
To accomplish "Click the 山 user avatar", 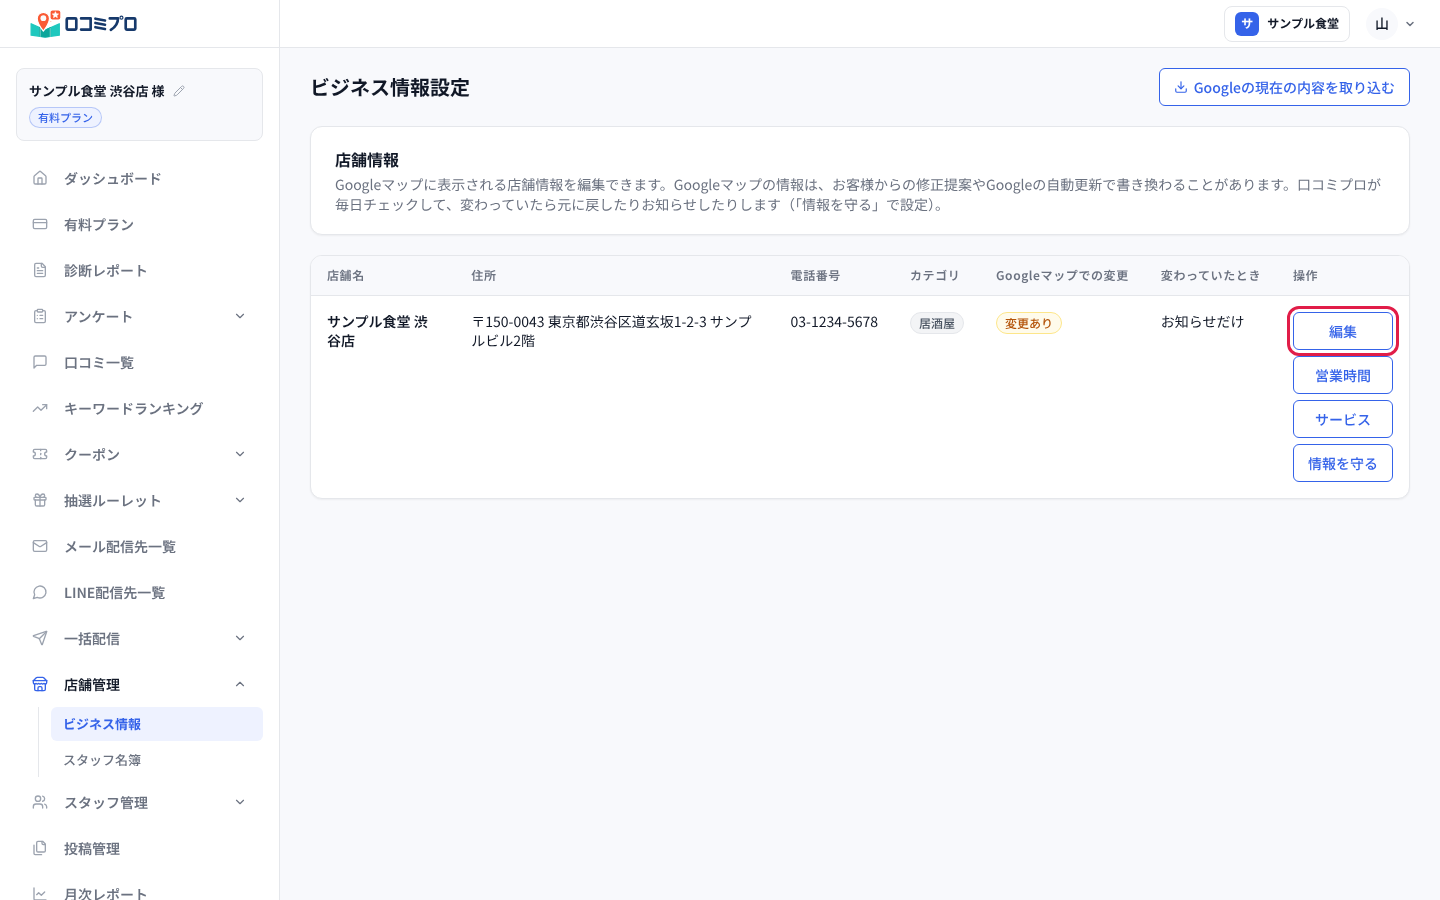I will point(1382,24).
